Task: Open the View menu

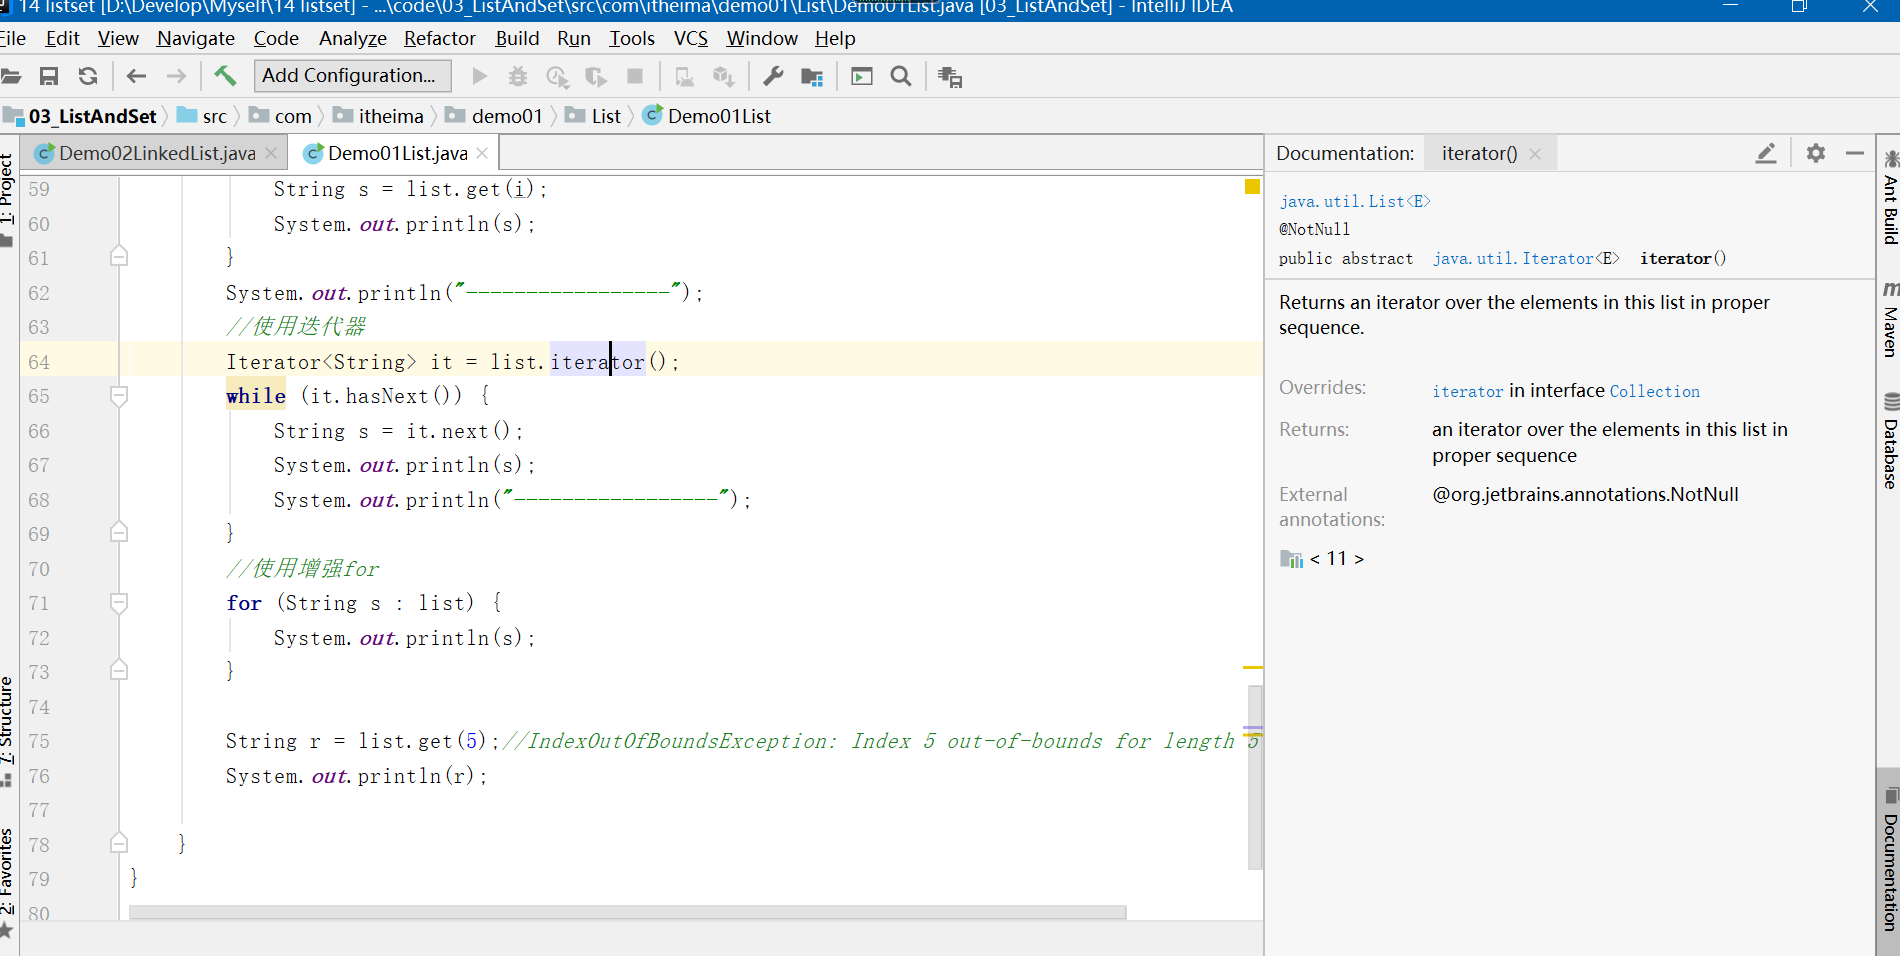Action: (x=118, y=38)
